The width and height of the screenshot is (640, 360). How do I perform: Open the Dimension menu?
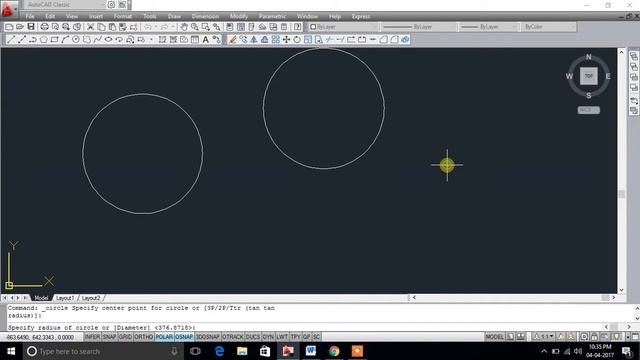click(205, 16)
